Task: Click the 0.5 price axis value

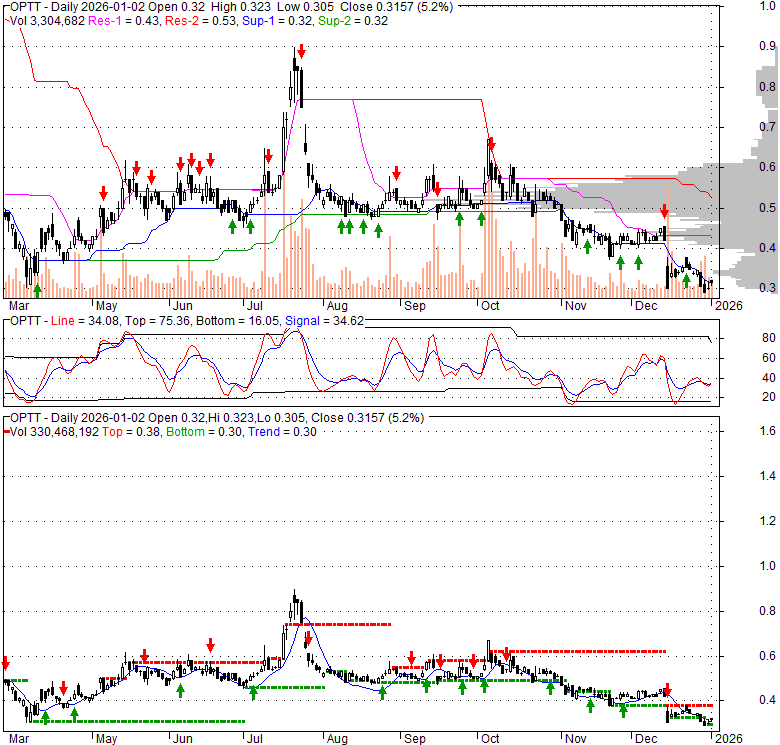Action: [x=767, y=207]
